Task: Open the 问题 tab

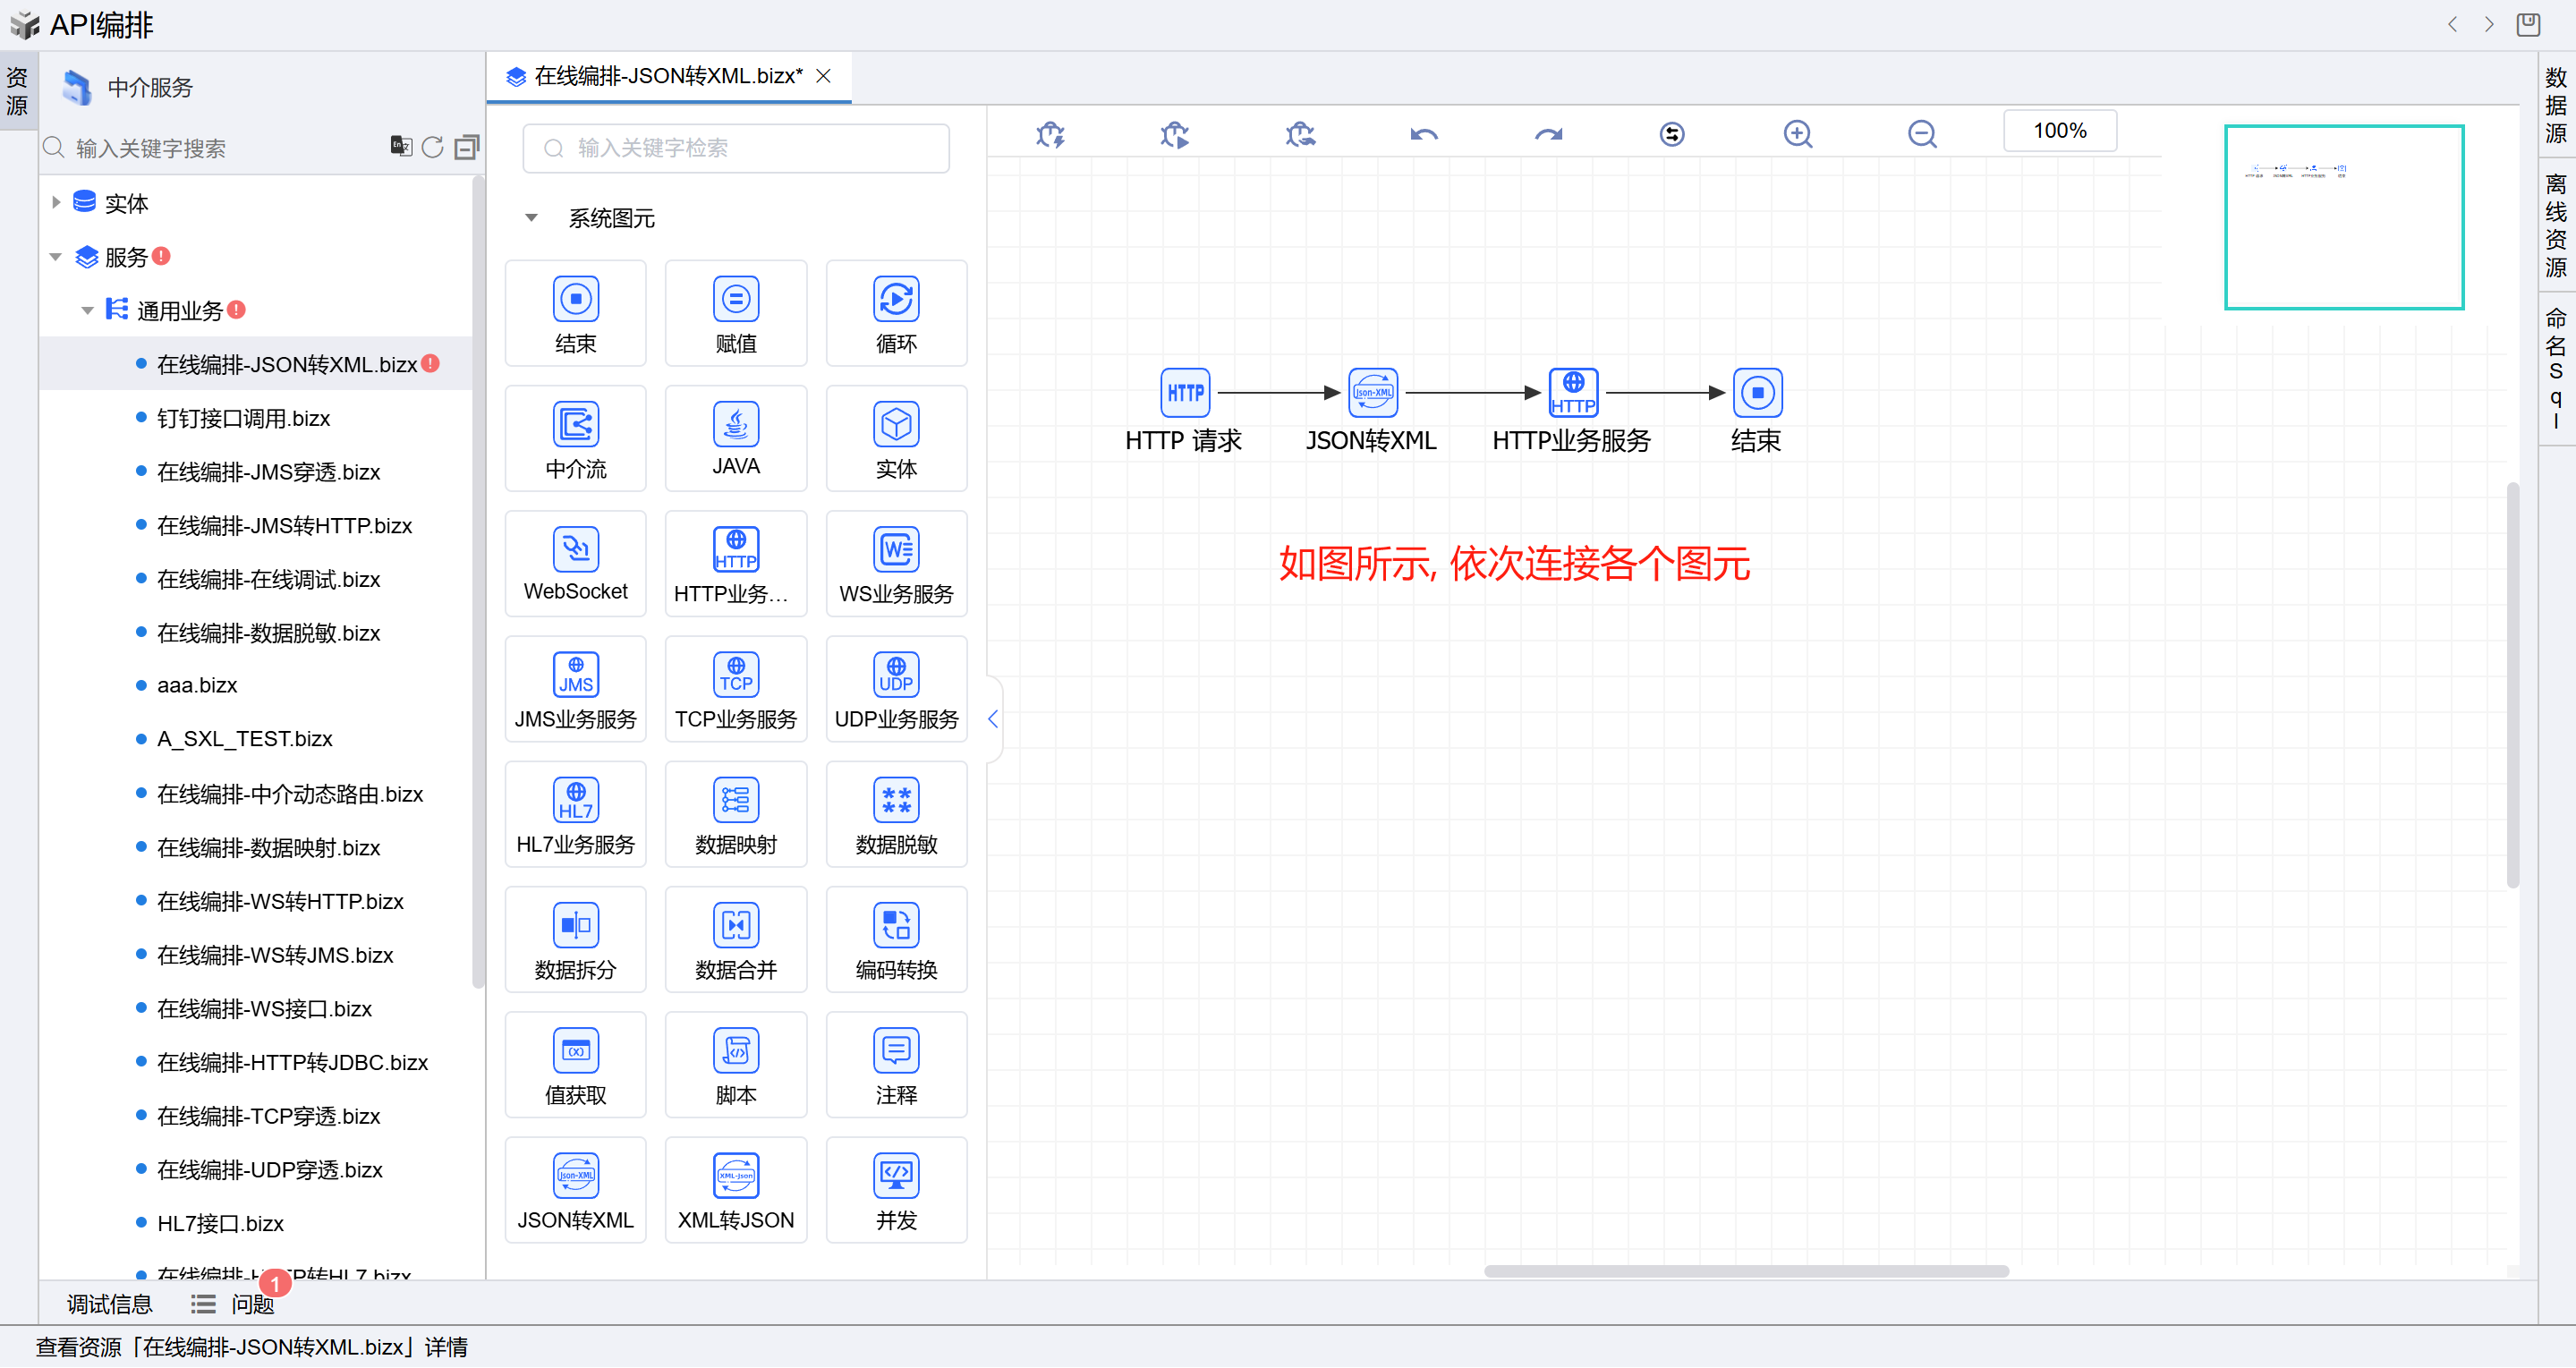Action: [251, 1303]
